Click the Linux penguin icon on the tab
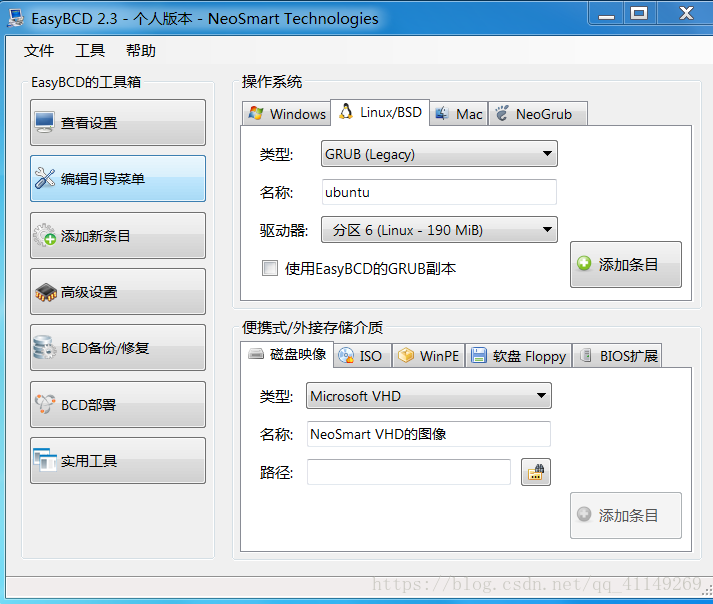Screen dimensions: 713x604 (x=346, y=111)
